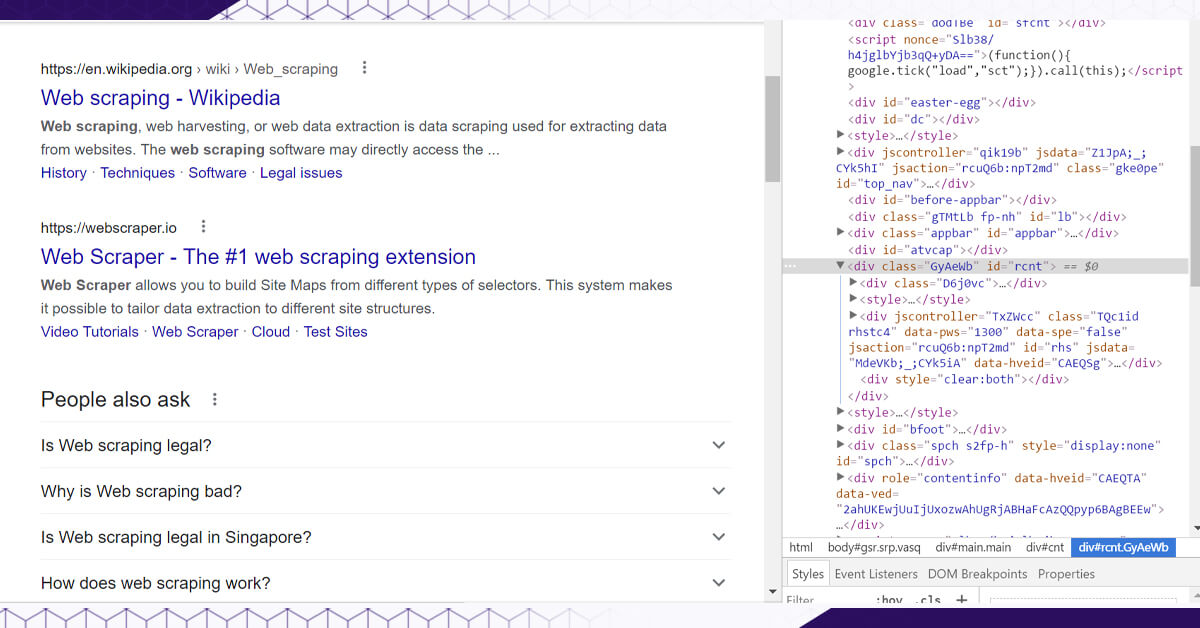Image resolution: width=1200 pixels, height=628 pixels.
Task: Open the Techniques sitelink
Action: click(138, 173)
